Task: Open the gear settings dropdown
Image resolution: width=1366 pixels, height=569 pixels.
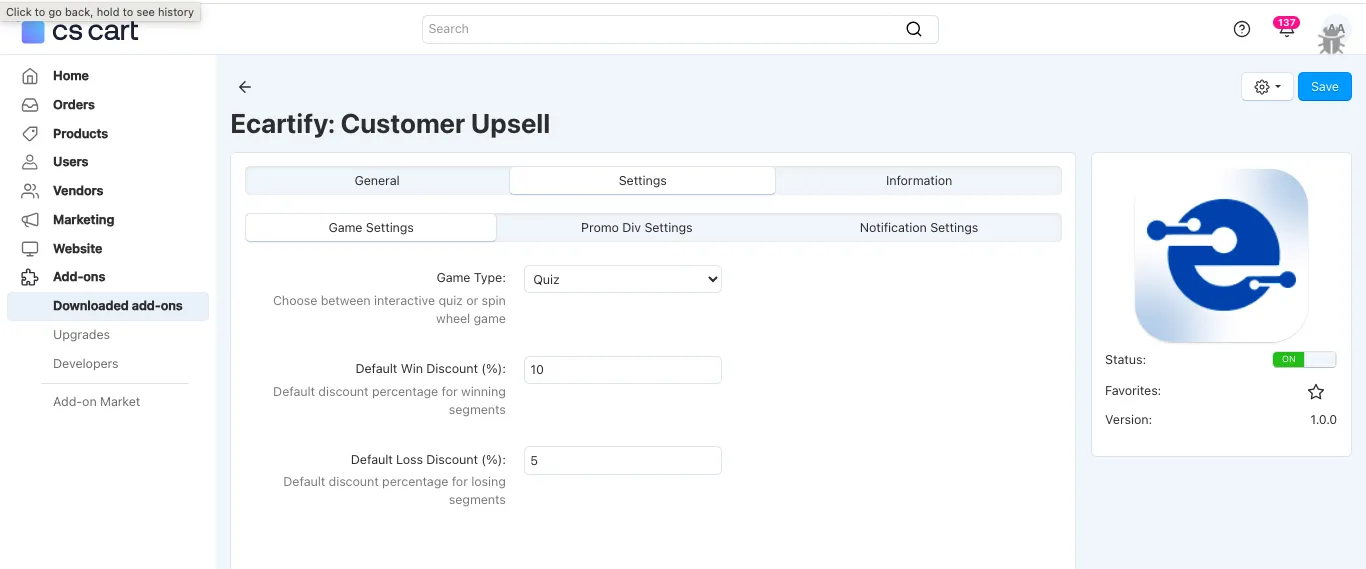Action: pos(1267,87)
